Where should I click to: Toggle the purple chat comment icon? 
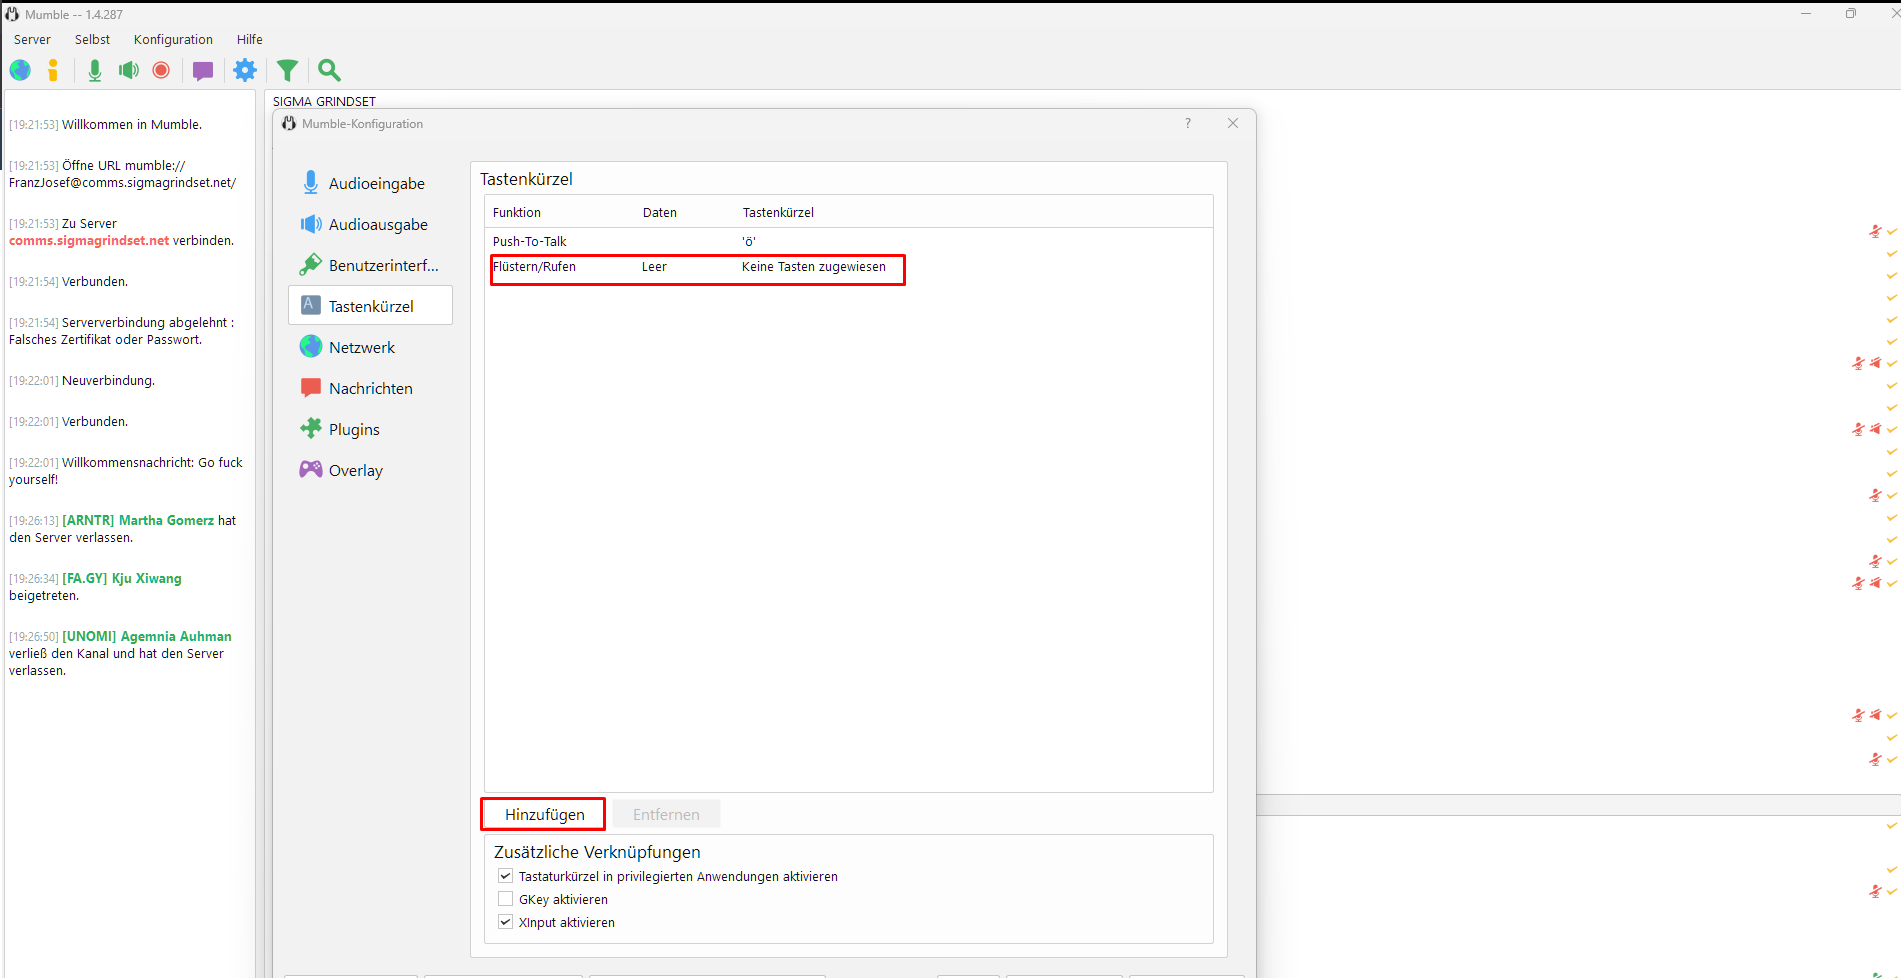point(203,71)
